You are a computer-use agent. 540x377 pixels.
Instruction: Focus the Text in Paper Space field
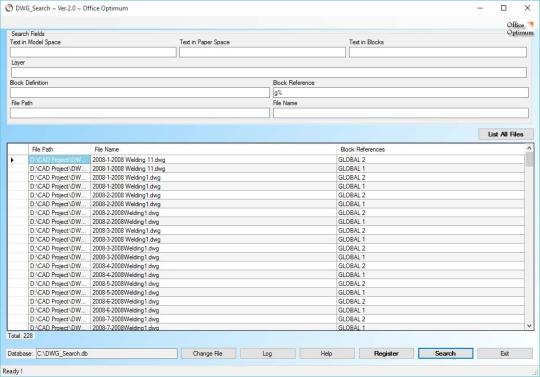click(262, 52)
